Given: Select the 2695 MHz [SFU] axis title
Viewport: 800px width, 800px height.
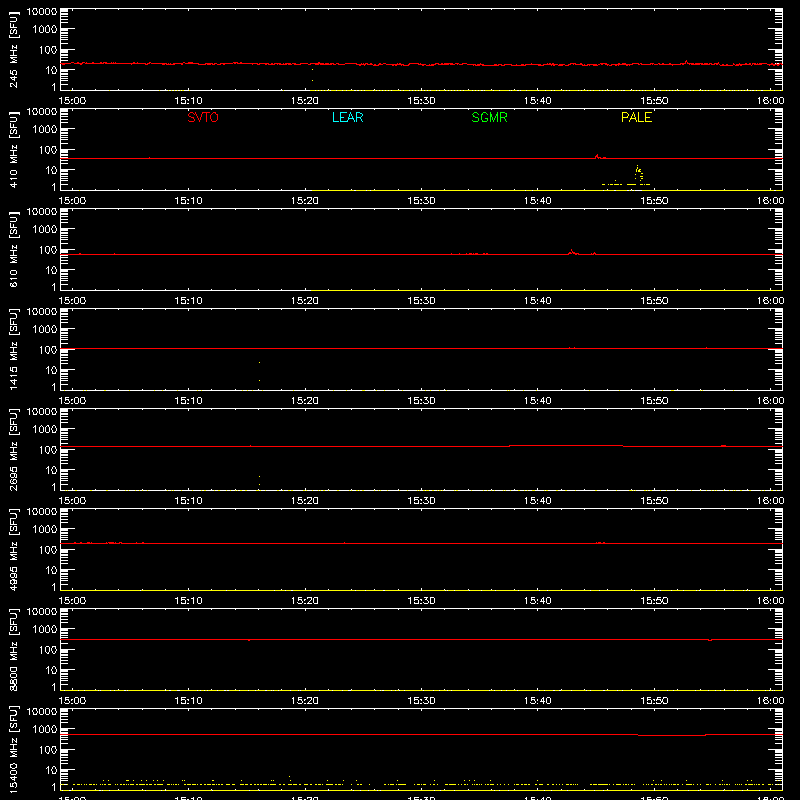Looking at the screenshot, I should click(x=13, y=450).
